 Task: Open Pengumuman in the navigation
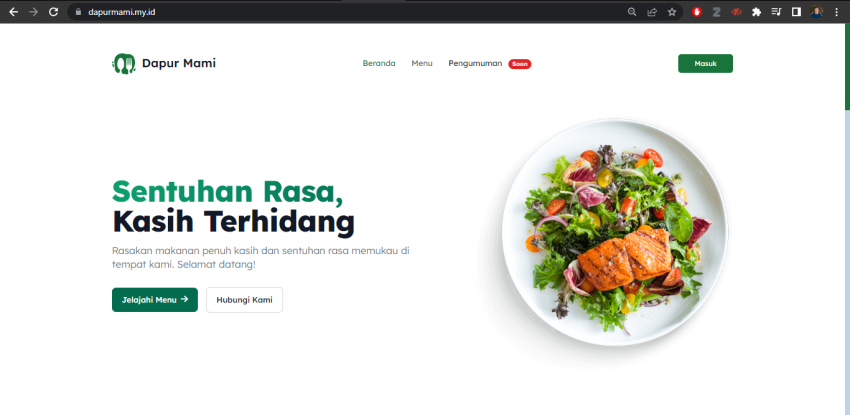click(x=475, y=63)
